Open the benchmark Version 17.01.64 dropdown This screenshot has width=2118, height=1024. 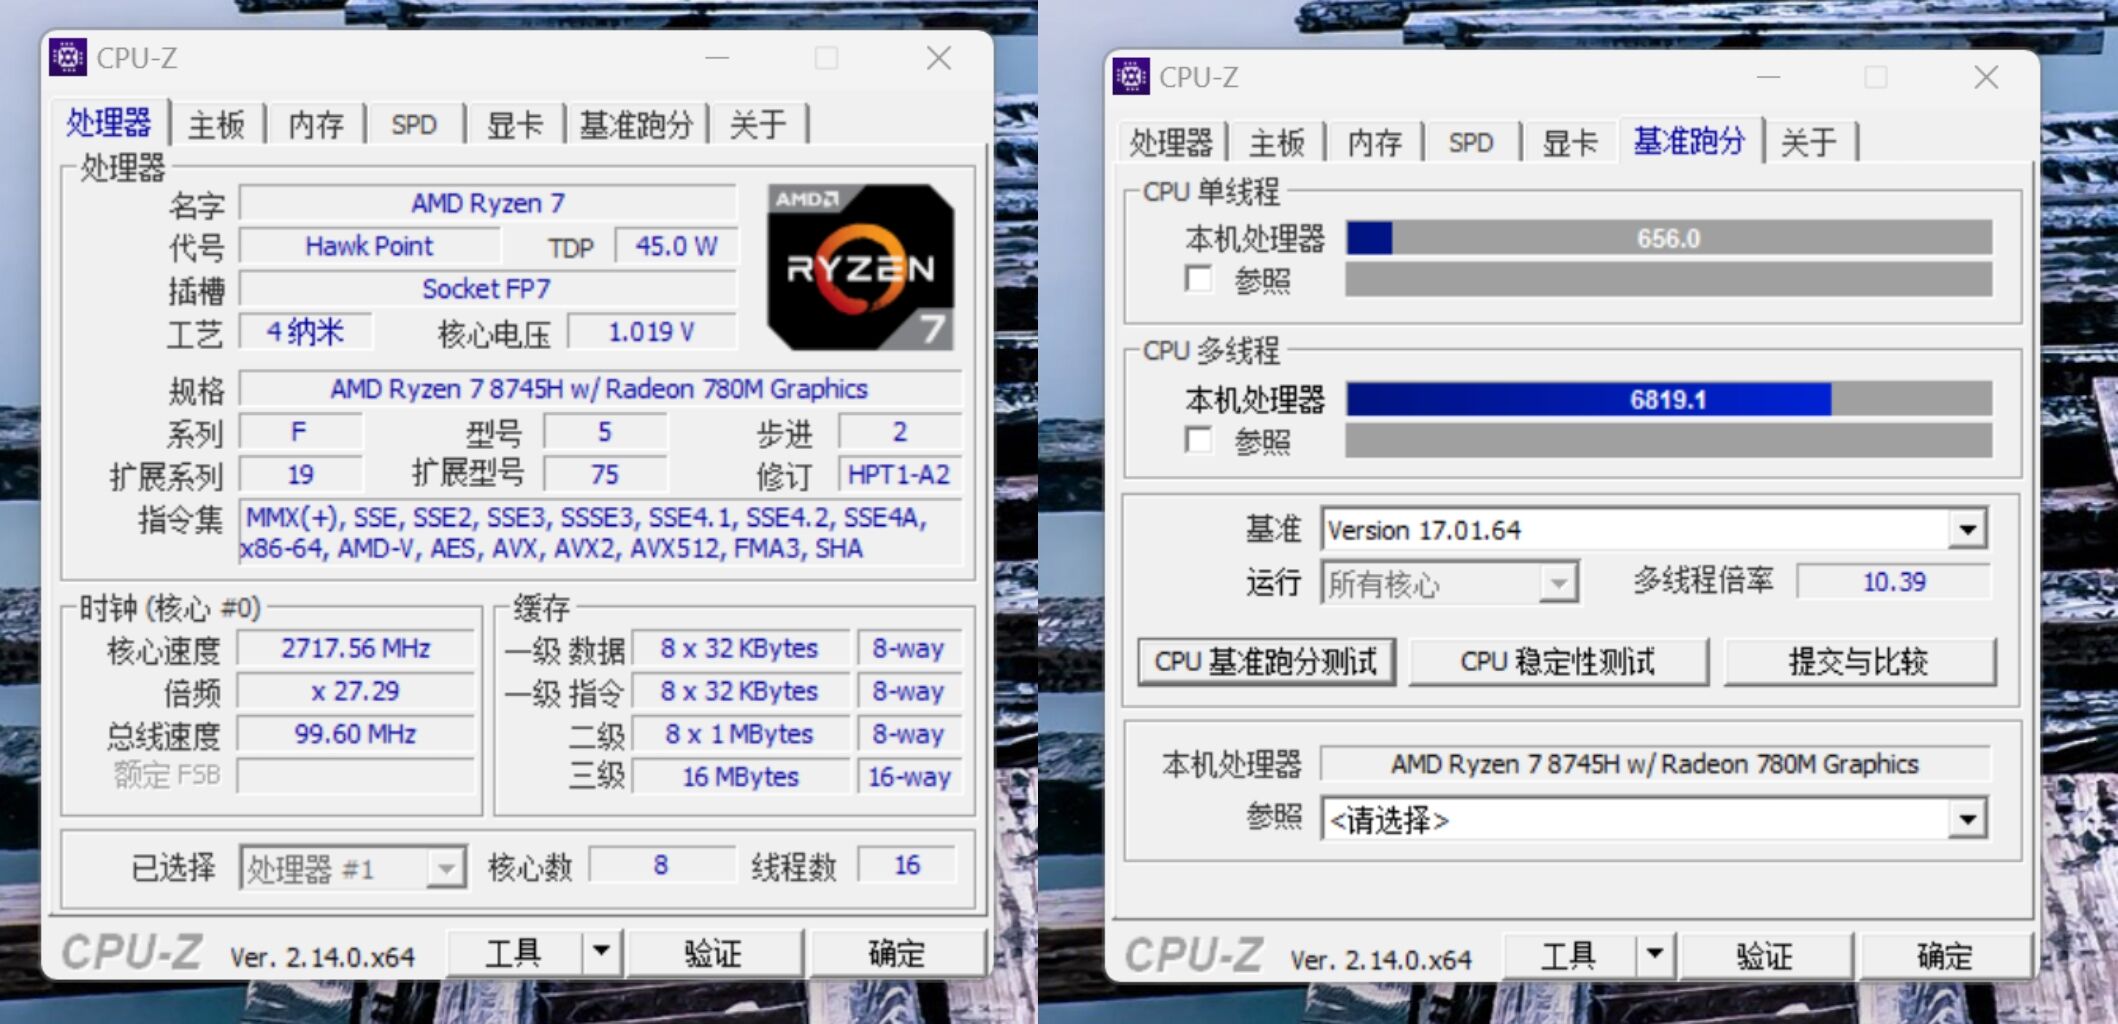pos(1967,529)
